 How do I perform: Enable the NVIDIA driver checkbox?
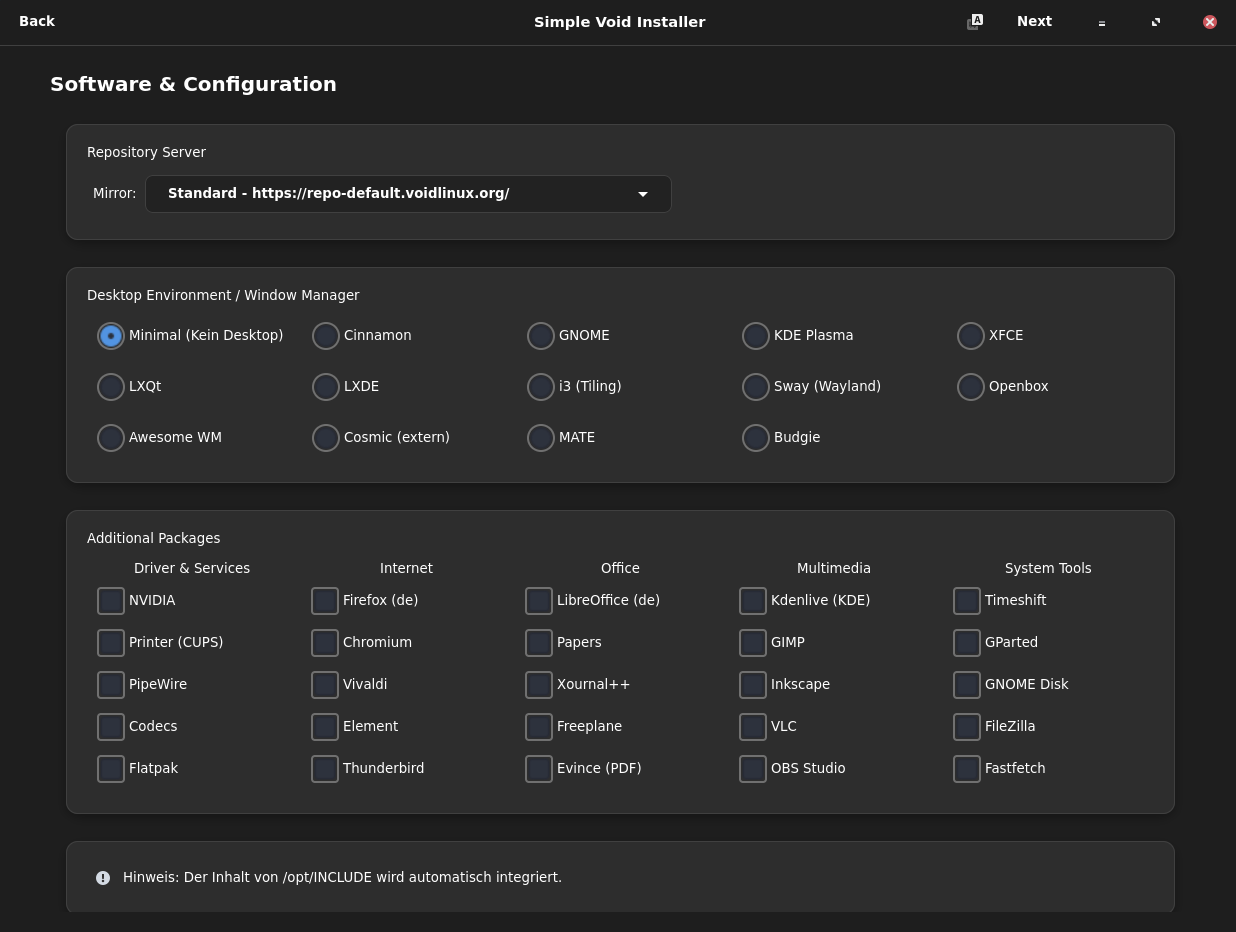click(x=111, y=601)
